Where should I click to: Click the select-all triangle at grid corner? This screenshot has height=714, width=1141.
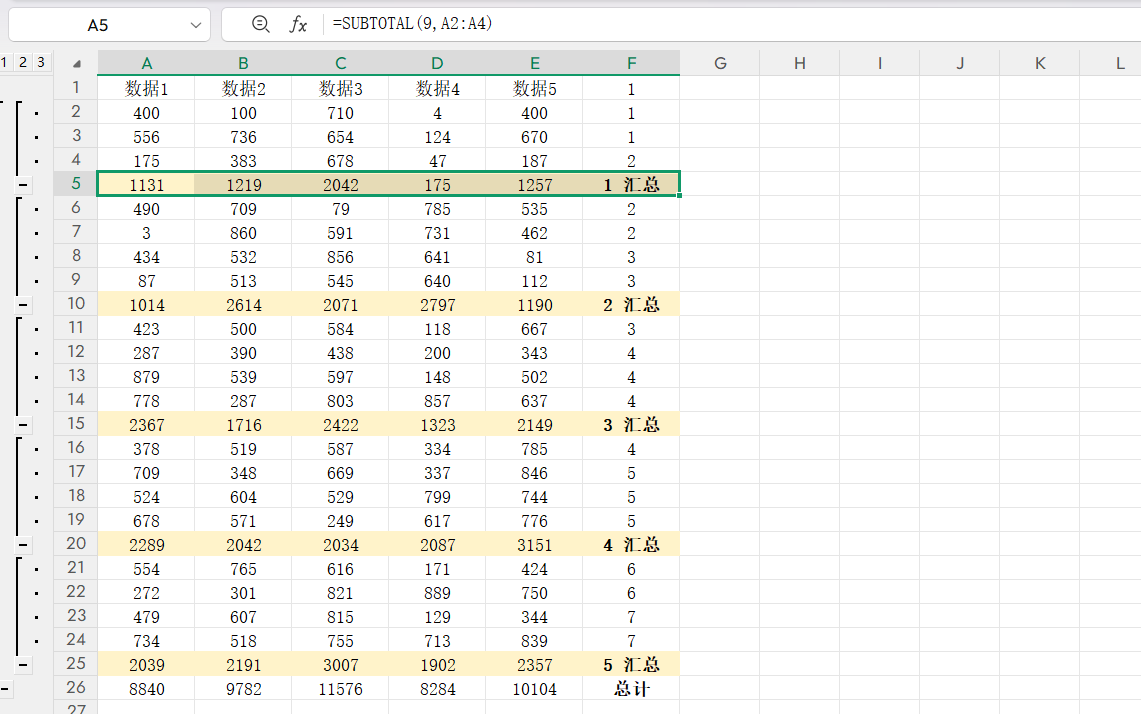click(76, 64)
